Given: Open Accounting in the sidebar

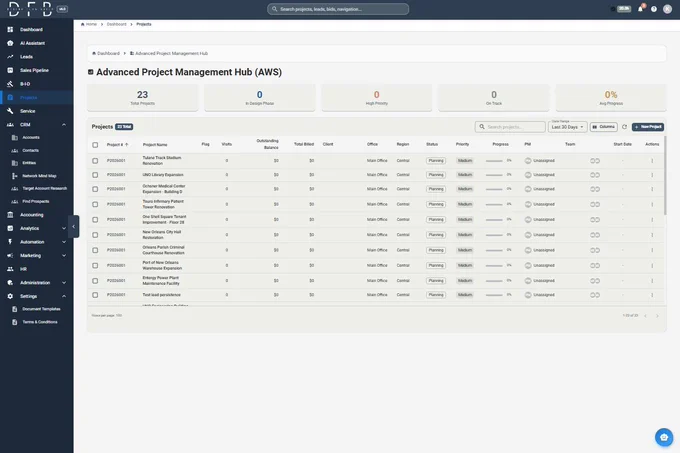Looking at the screenshot, I should pyautogui.click(x=36, y=215).
